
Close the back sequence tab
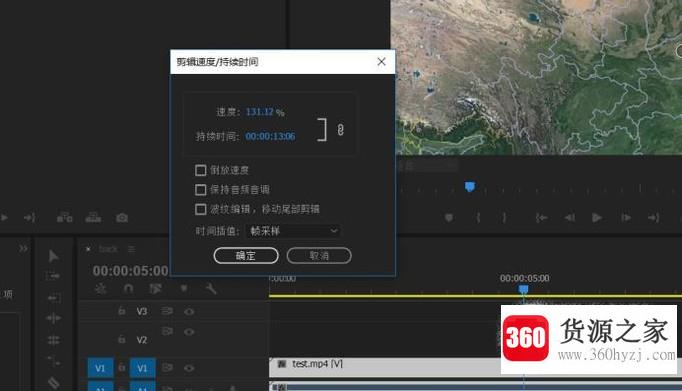point(88,249)
